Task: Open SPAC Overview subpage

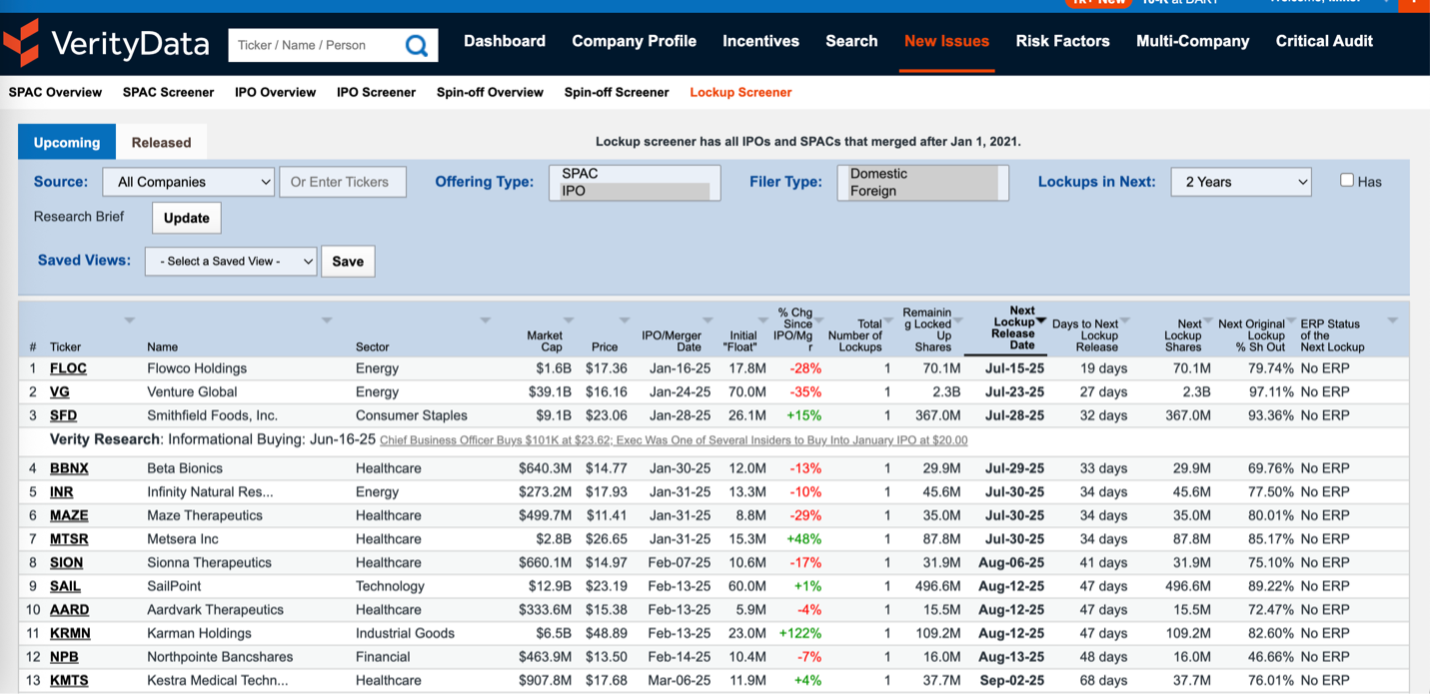Action: point(55,92)
